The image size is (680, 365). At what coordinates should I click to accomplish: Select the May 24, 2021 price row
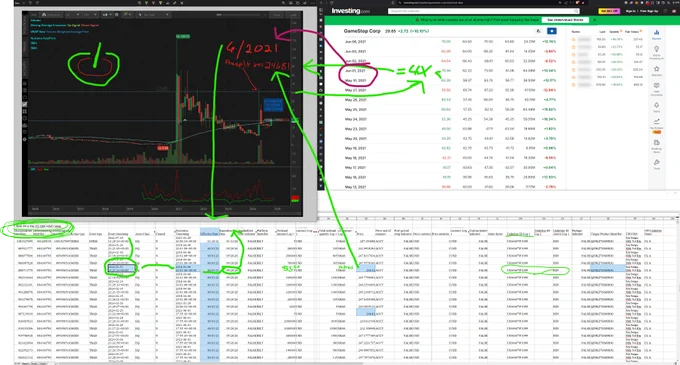pos(450,119)
